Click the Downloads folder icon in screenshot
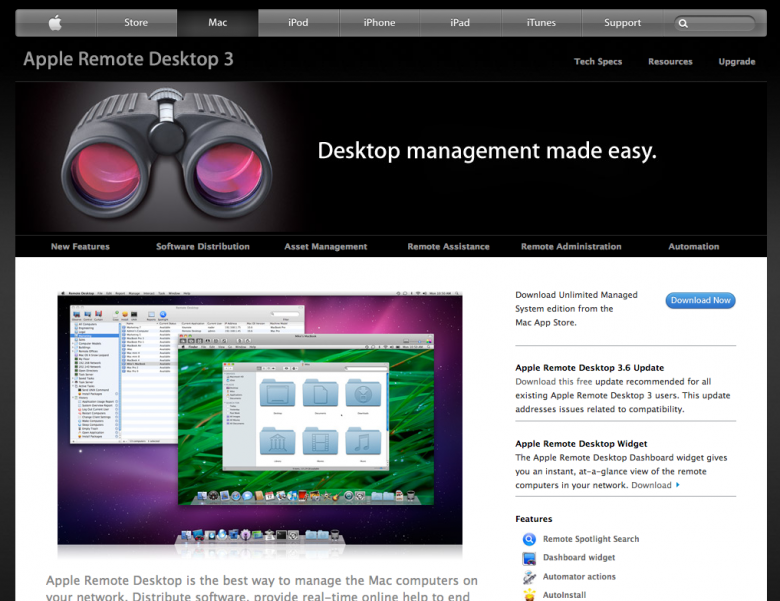The height and width of the screenshot is (601, 780). tap(363, 394)
